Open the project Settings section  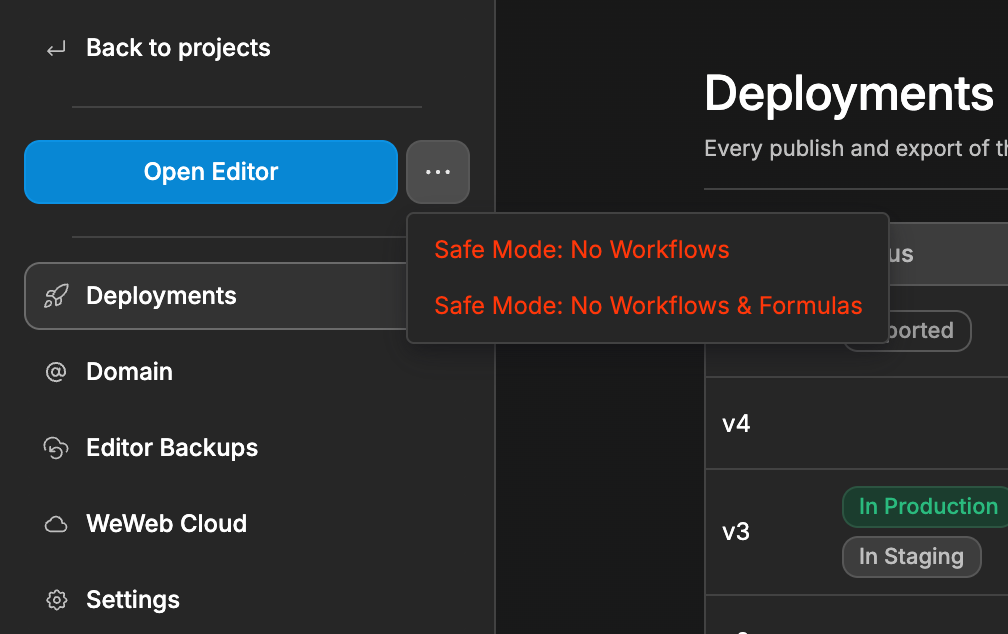pos(132,600)
